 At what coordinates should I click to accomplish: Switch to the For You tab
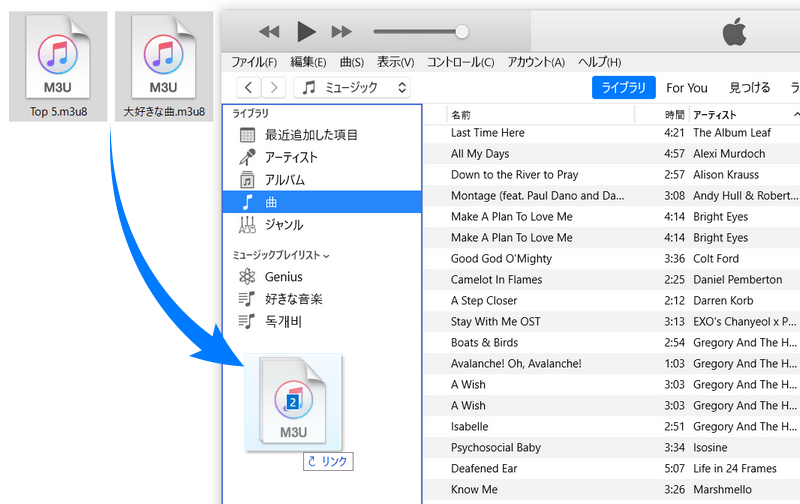[x=687, y=88]
